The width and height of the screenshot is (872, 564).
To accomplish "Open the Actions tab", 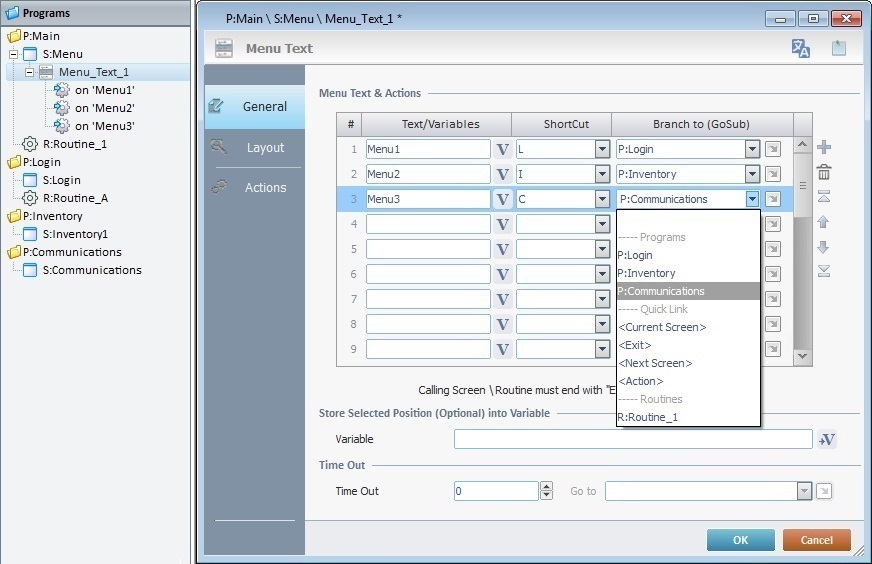I will [265, 188].
